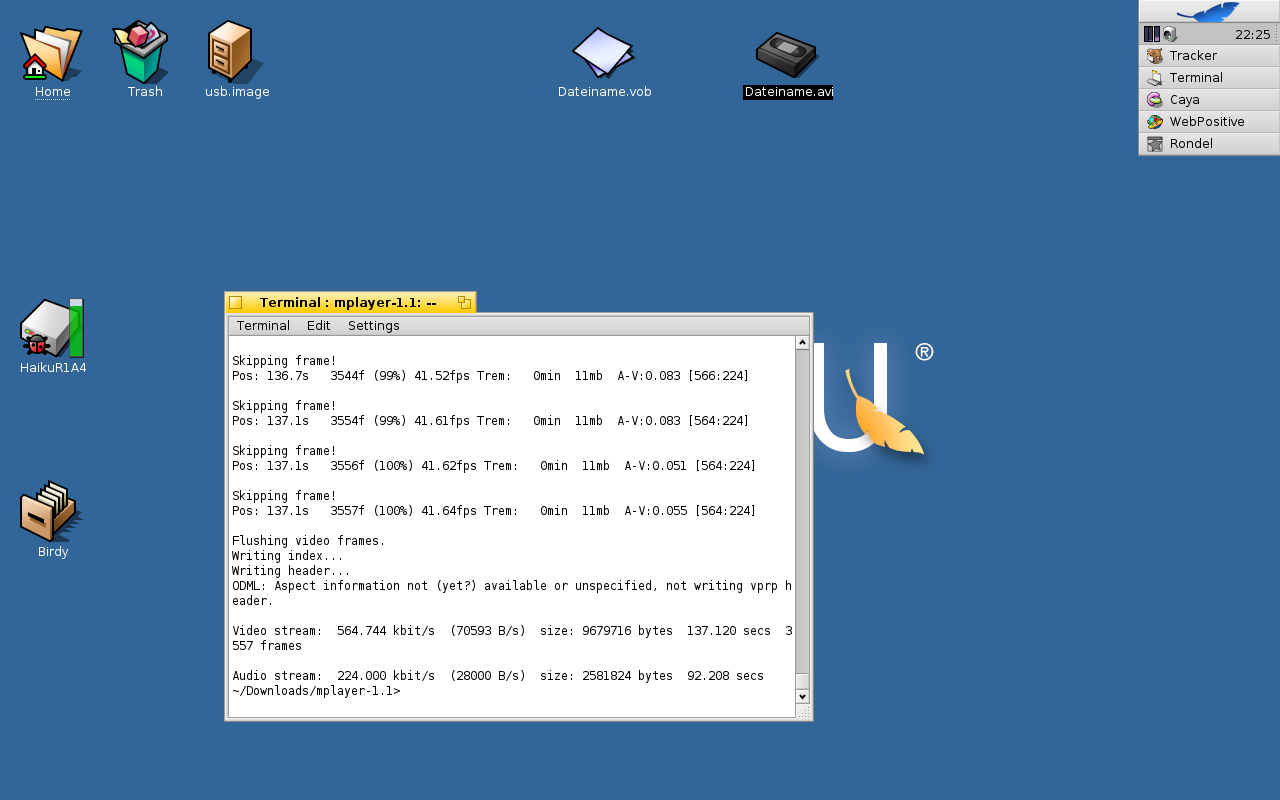This screenshot has width=1280, height=800.
Task: Click the 22:25 clock in Deskbar
Action: click(1252, 34)
